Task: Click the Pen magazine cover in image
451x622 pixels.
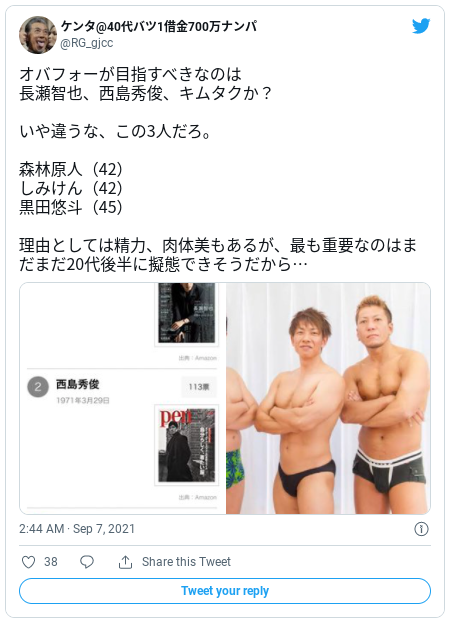Action: click(x=186, y=445)
